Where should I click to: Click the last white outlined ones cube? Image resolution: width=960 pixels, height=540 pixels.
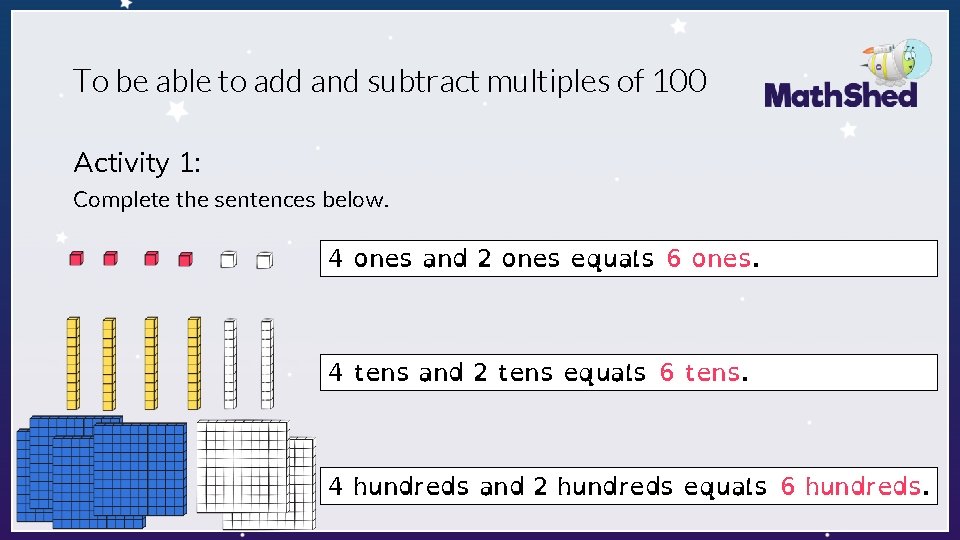click(x=264, y=260)
